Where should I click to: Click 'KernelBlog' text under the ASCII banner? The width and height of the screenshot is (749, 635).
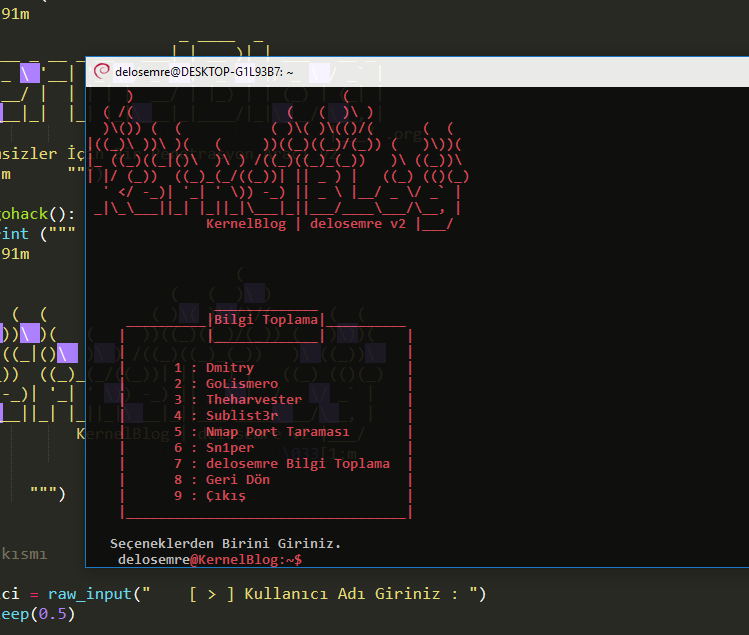246,224
